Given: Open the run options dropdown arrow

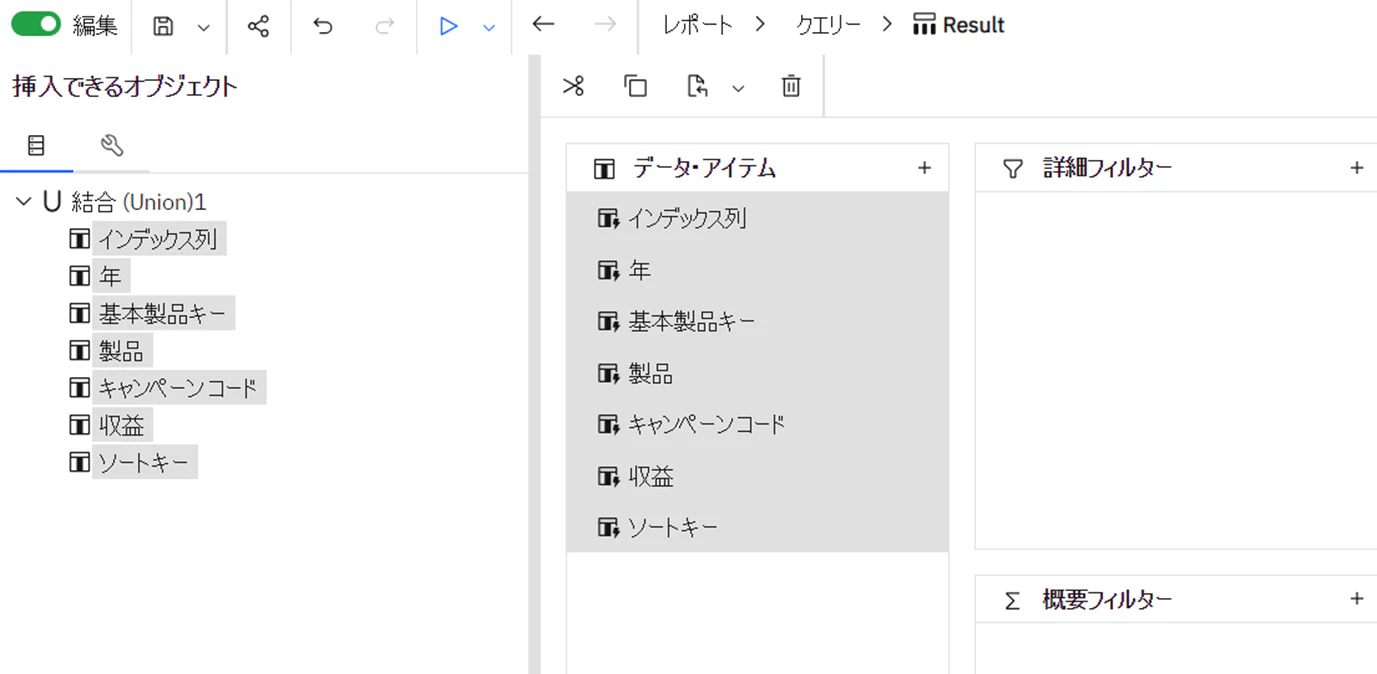Looking at the screenshot, I should coord(489,28).
